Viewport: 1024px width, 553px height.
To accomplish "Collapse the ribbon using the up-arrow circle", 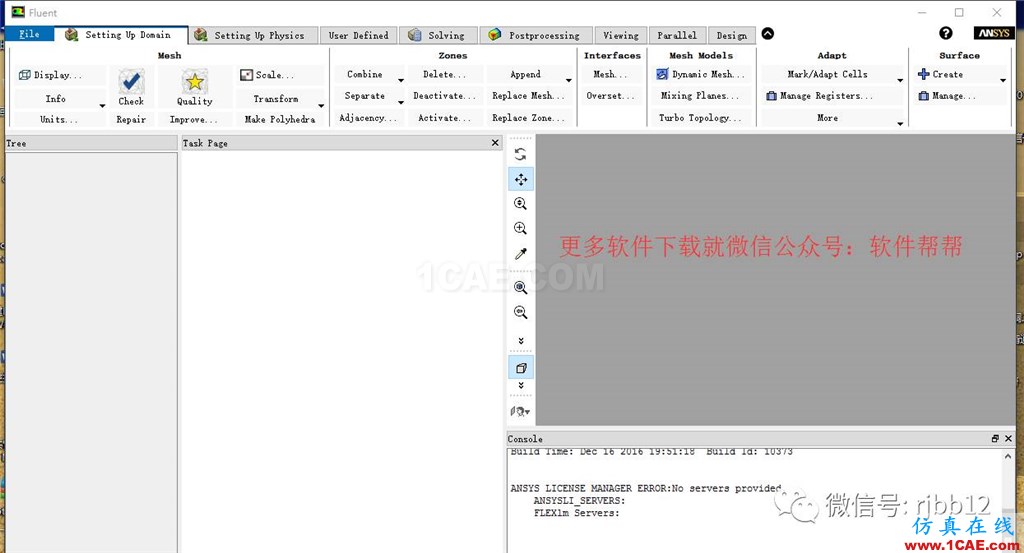I will (768, 34).
